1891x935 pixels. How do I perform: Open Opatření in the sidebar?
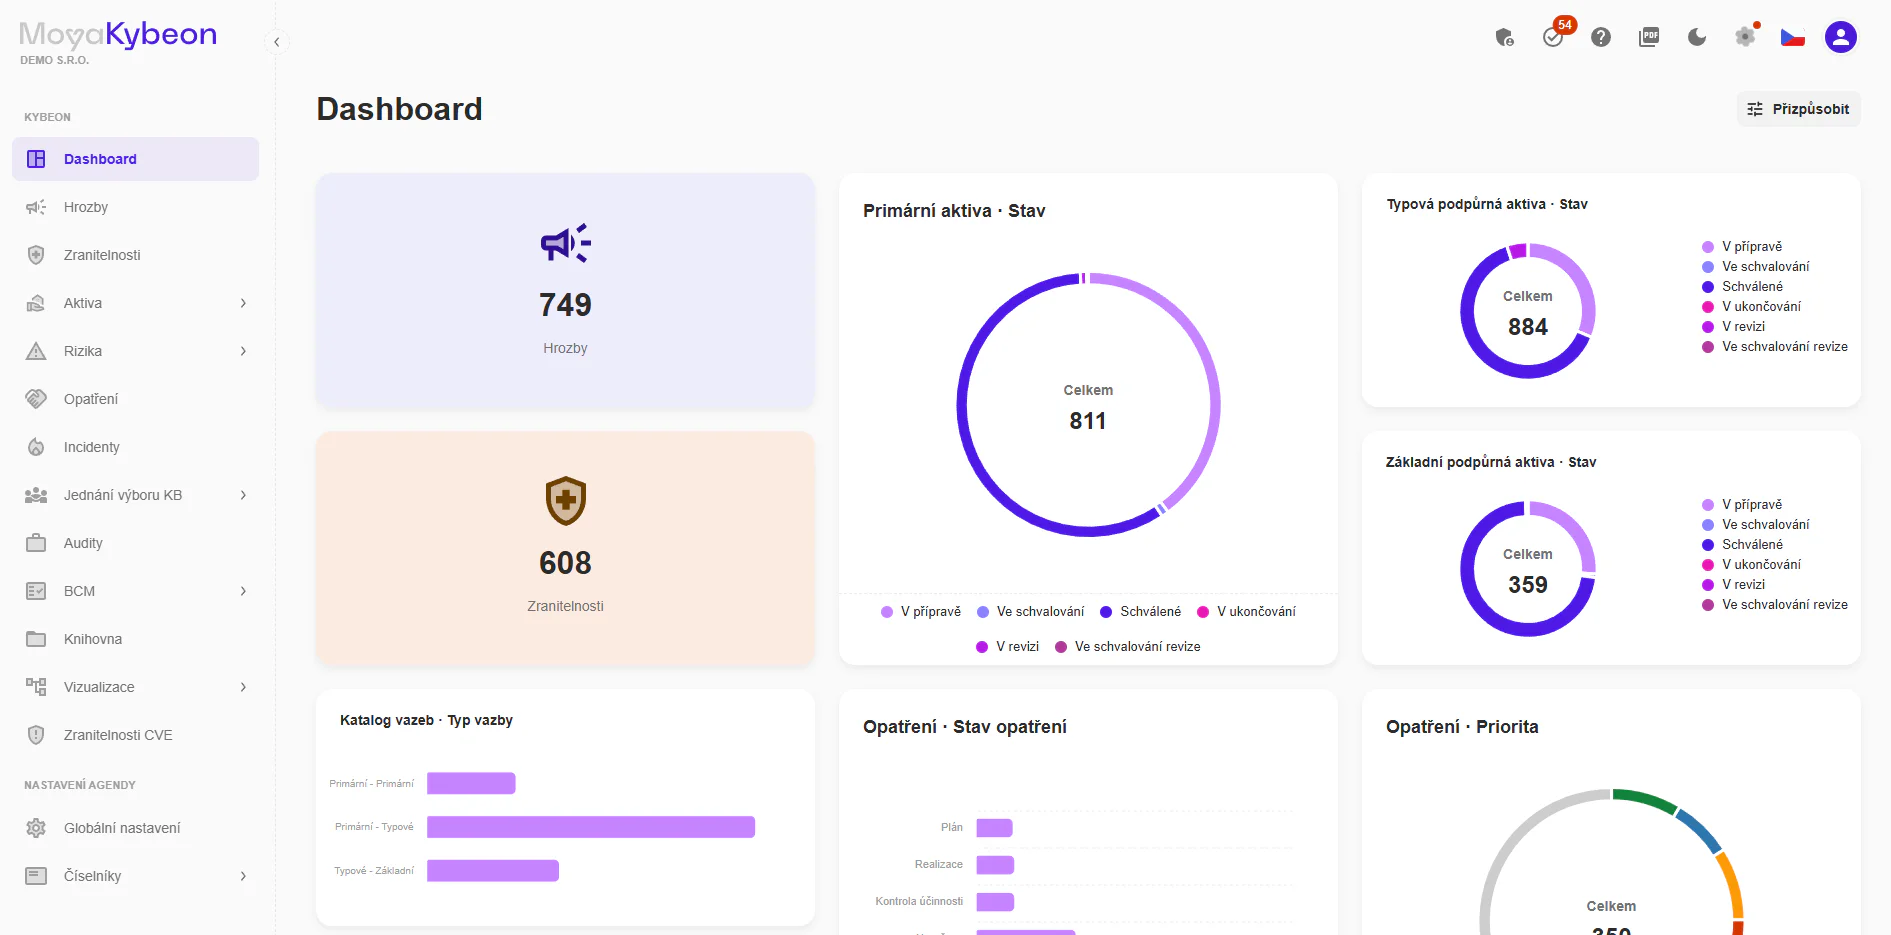point(135,399)
